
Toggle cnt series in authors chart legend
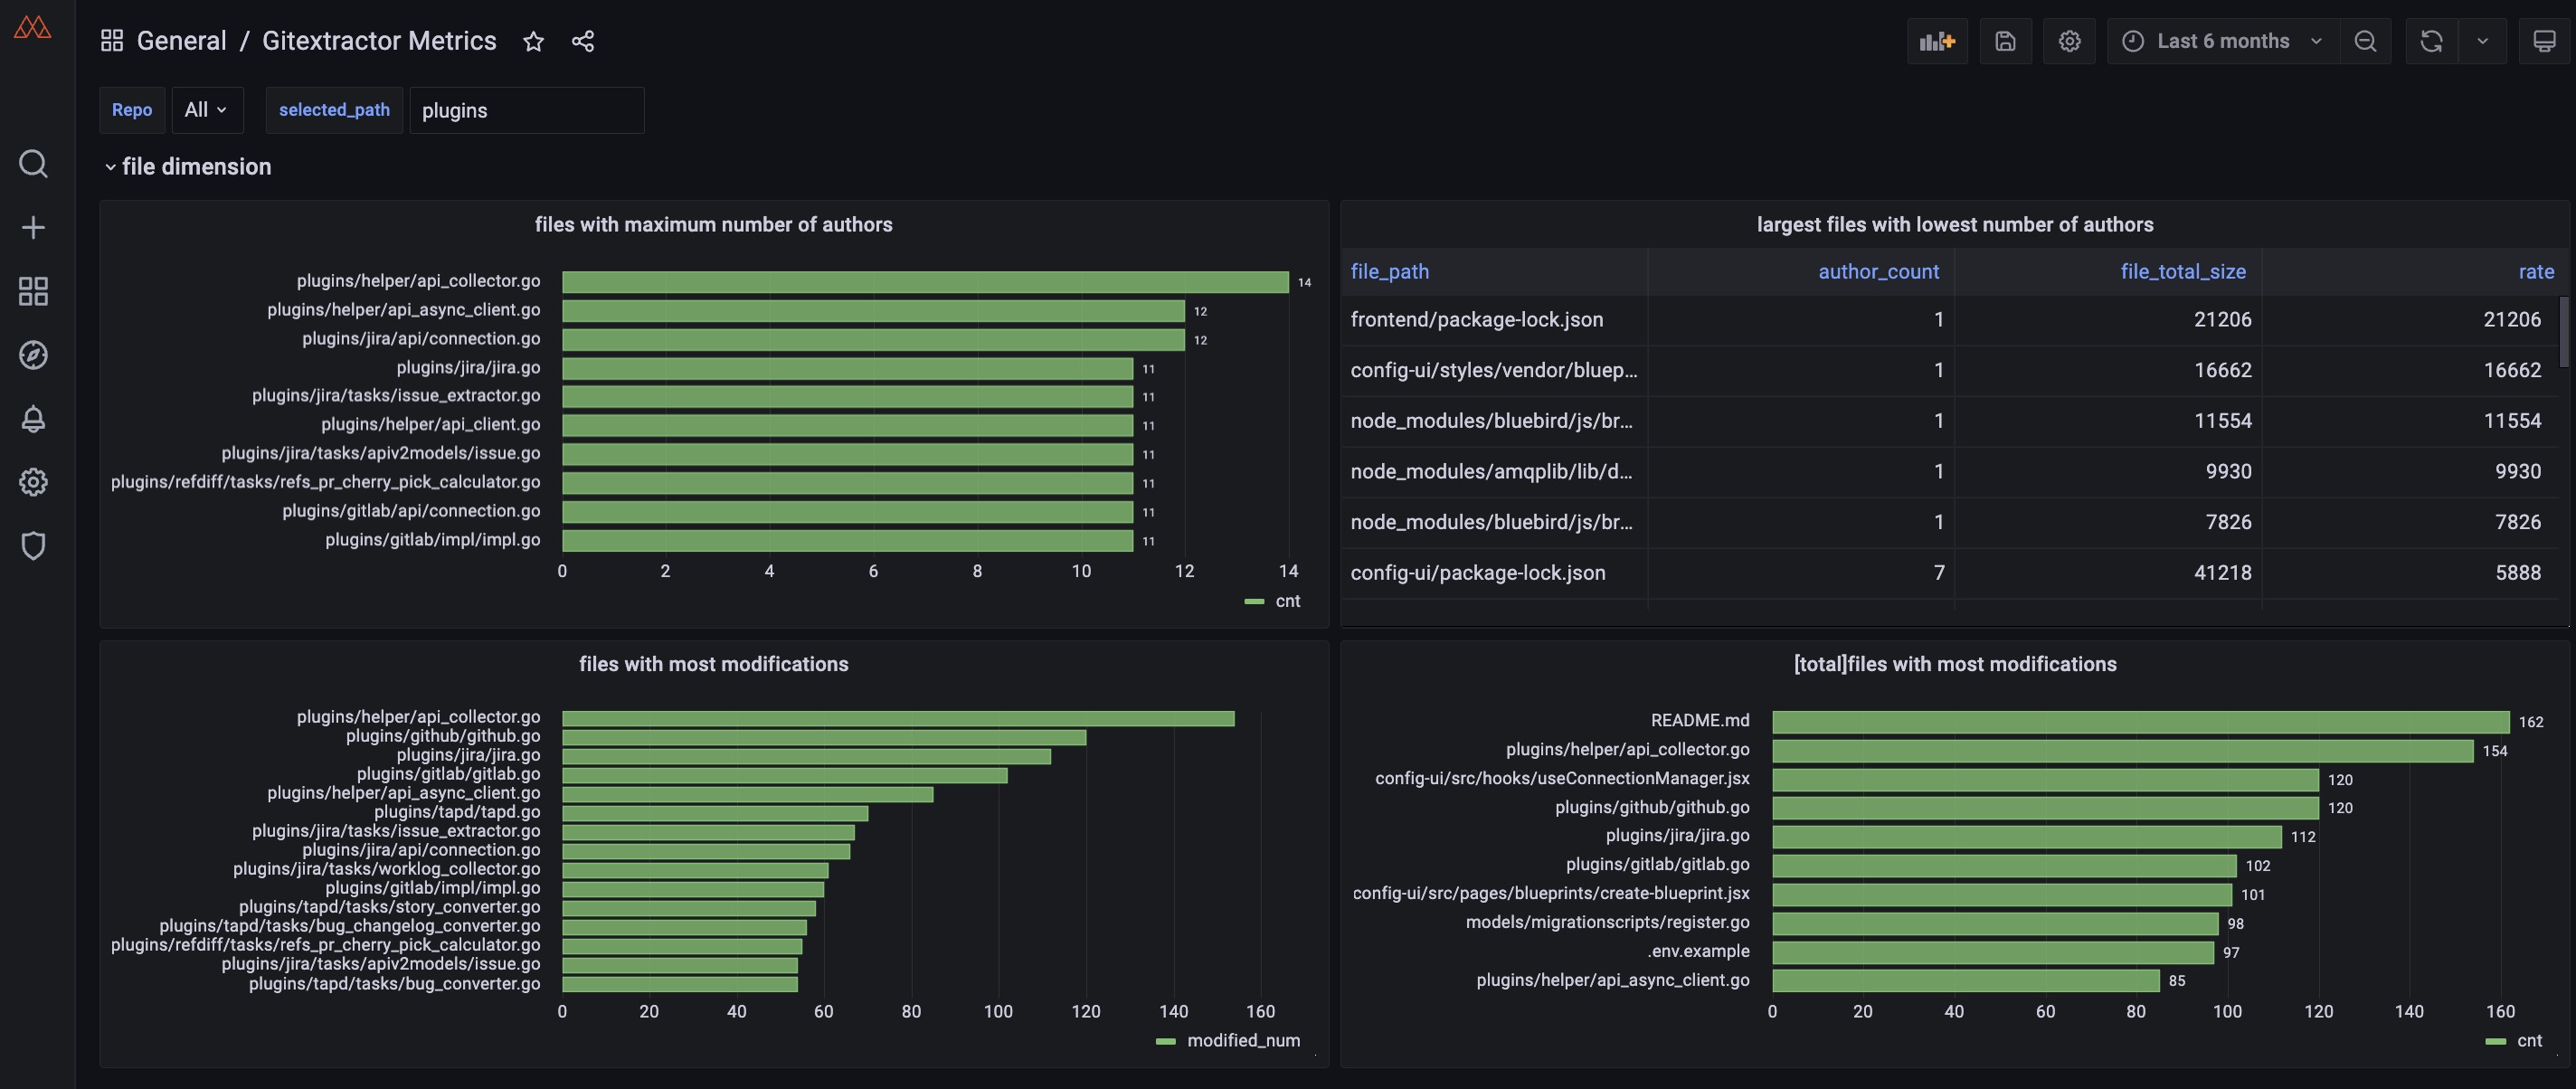1286,601
